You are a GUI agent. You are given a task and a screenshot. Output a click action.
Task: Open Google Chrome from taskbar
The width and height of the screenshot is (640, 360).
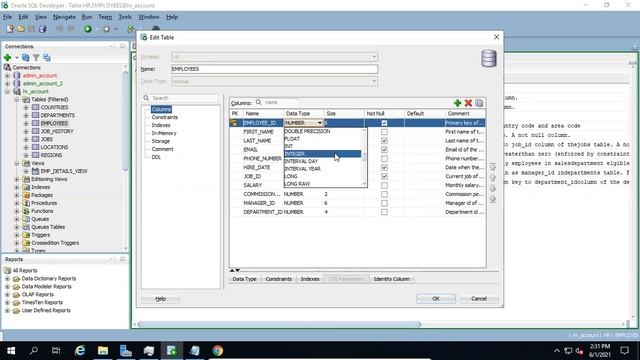[218, 351]
